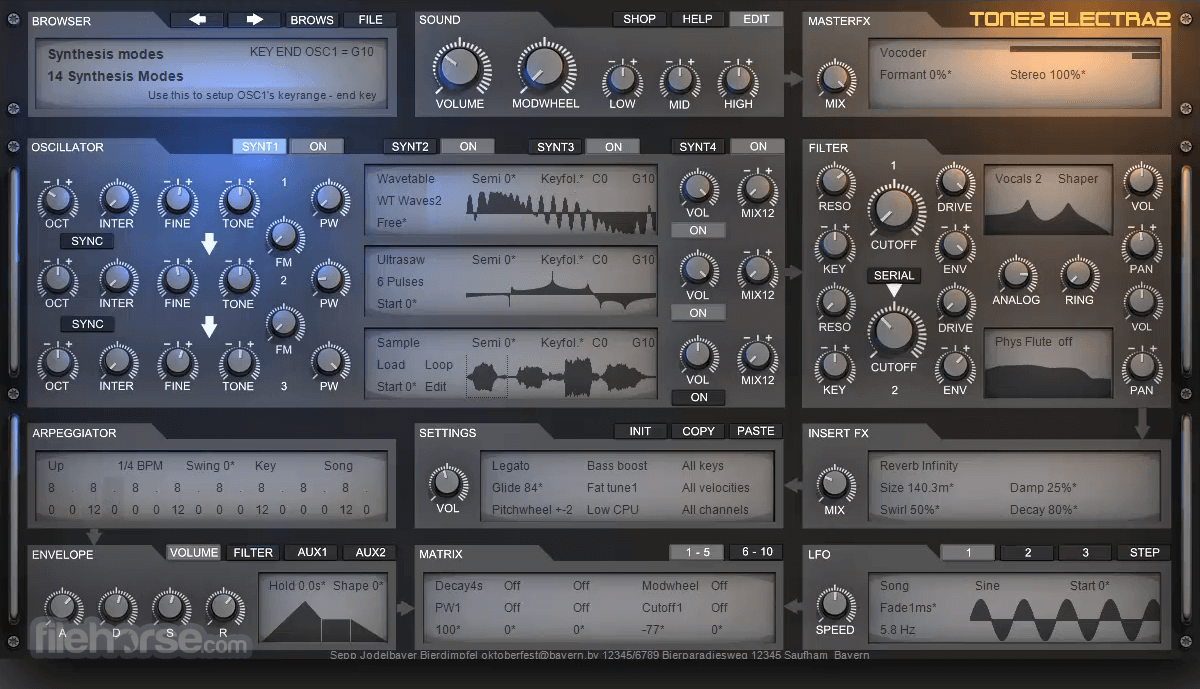Click the filter ANALOG knob
This screenshot has height=689, width=1200.
click(1016, 274)
